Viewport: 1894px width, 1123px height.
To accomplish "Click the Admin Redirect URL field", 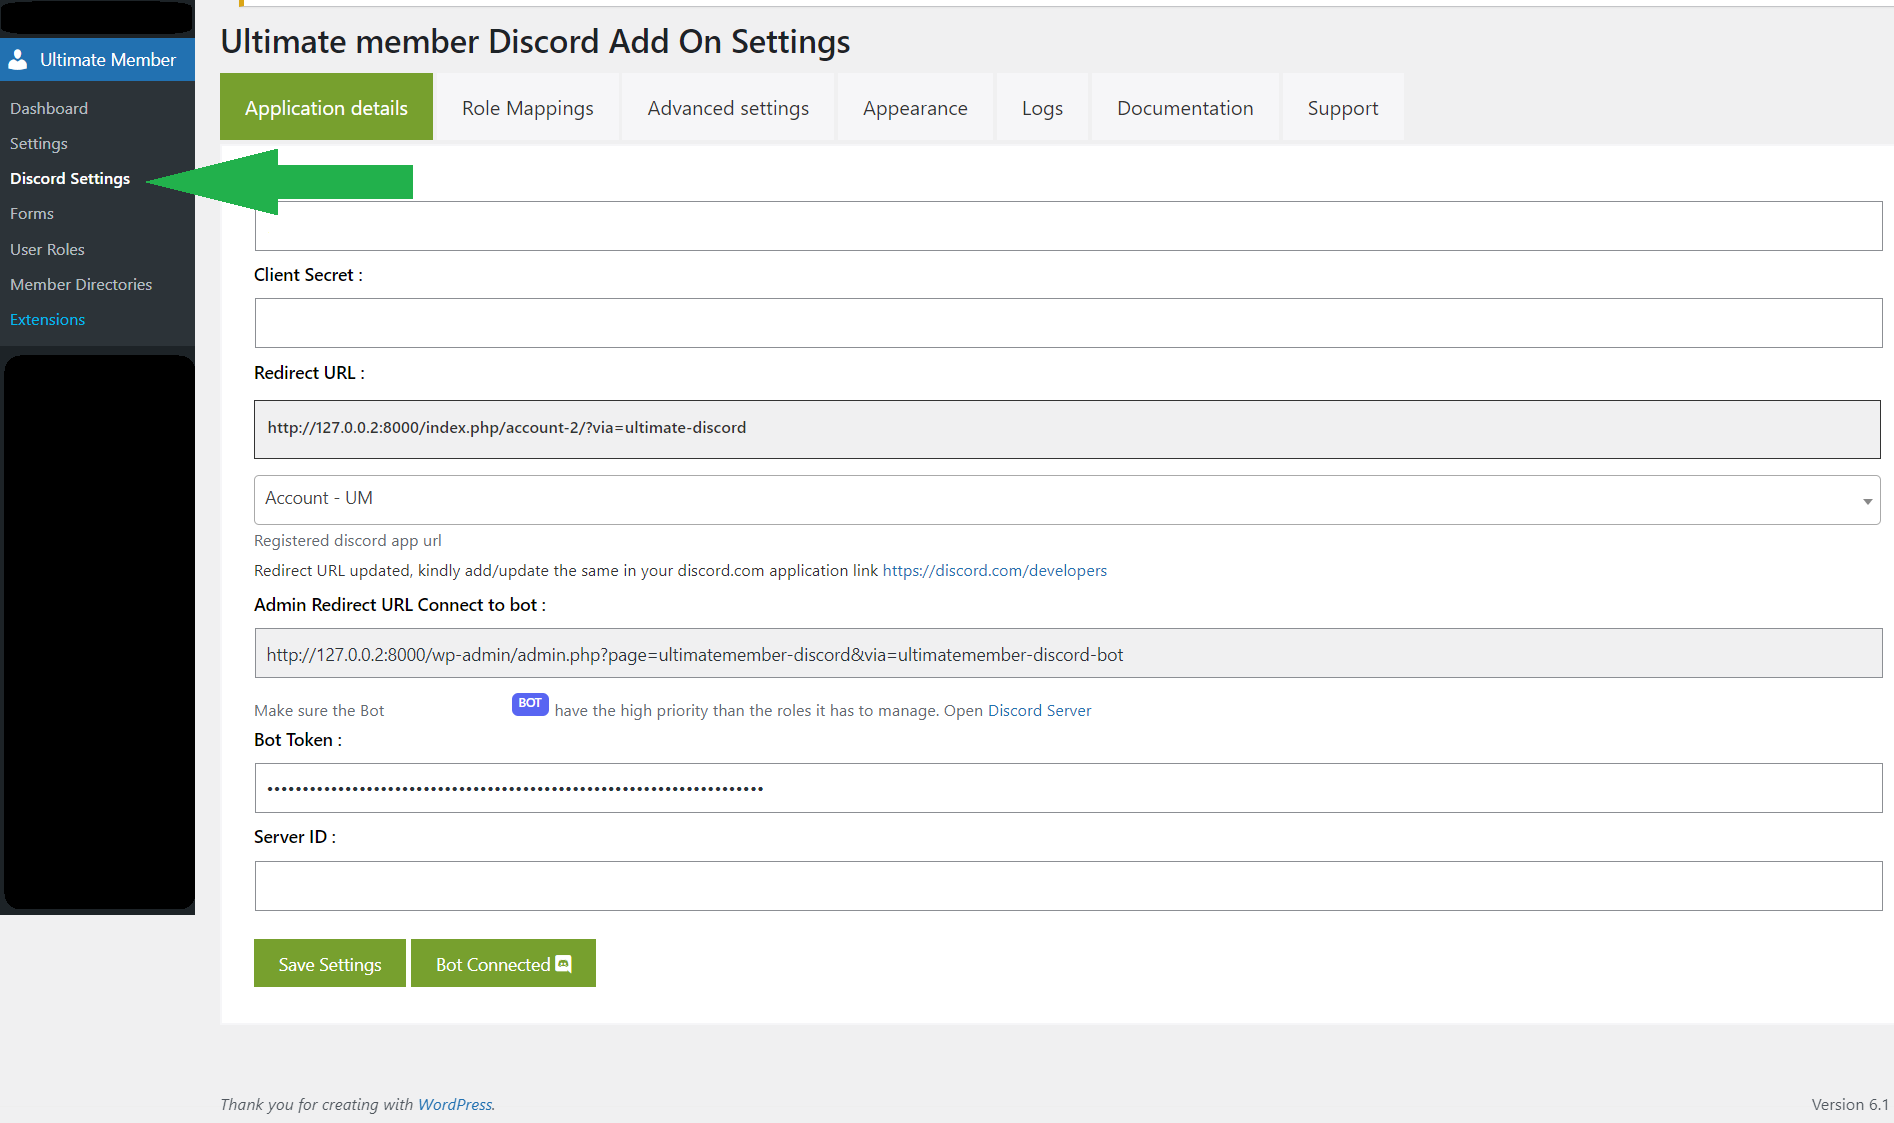I will [1068, 653].
